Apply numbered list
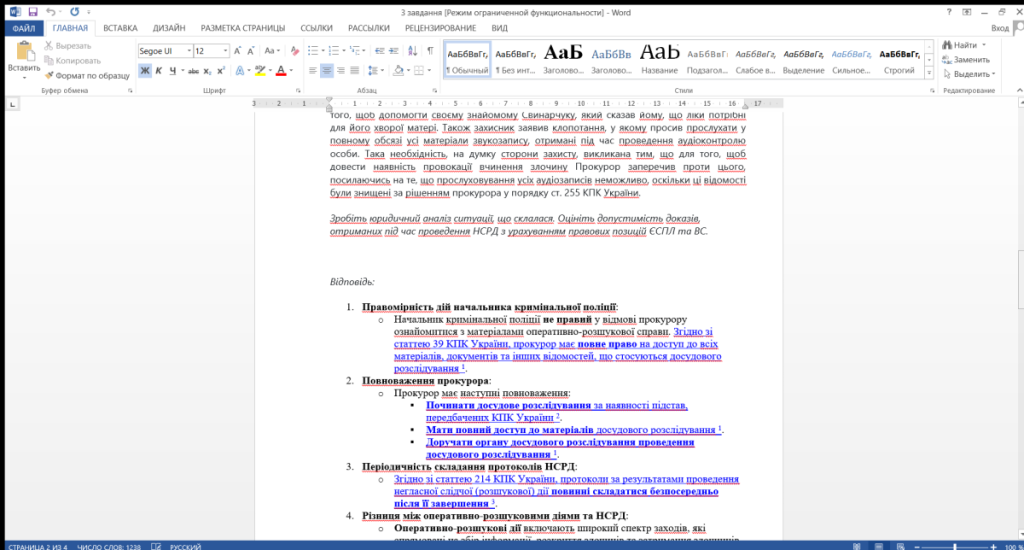Viewport: 1024px width, 550px height. pos(334,51)
